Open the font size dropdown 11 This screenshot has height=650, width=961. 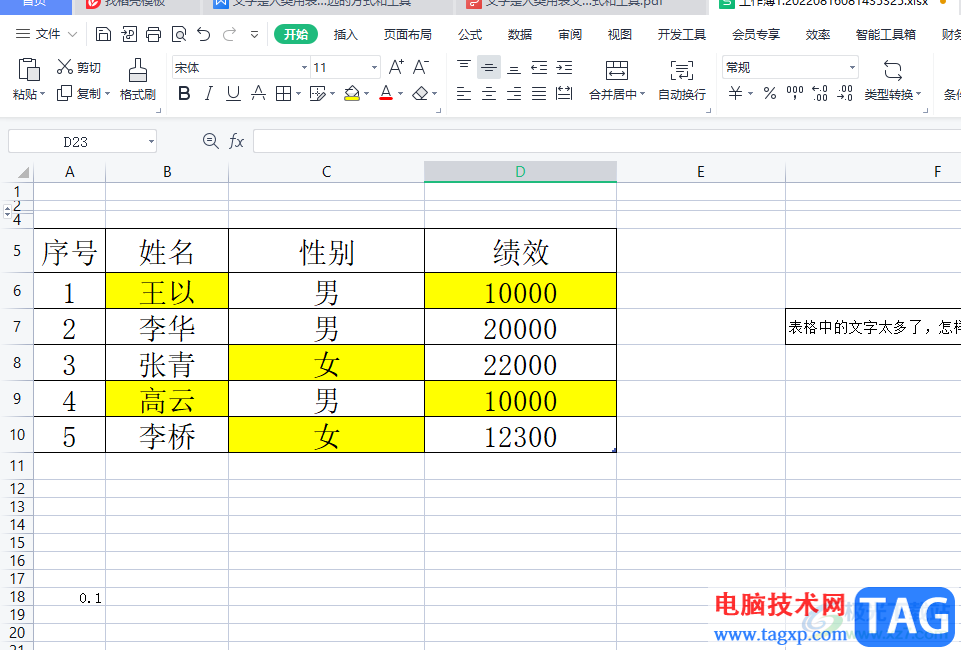(x=374, y=67)
